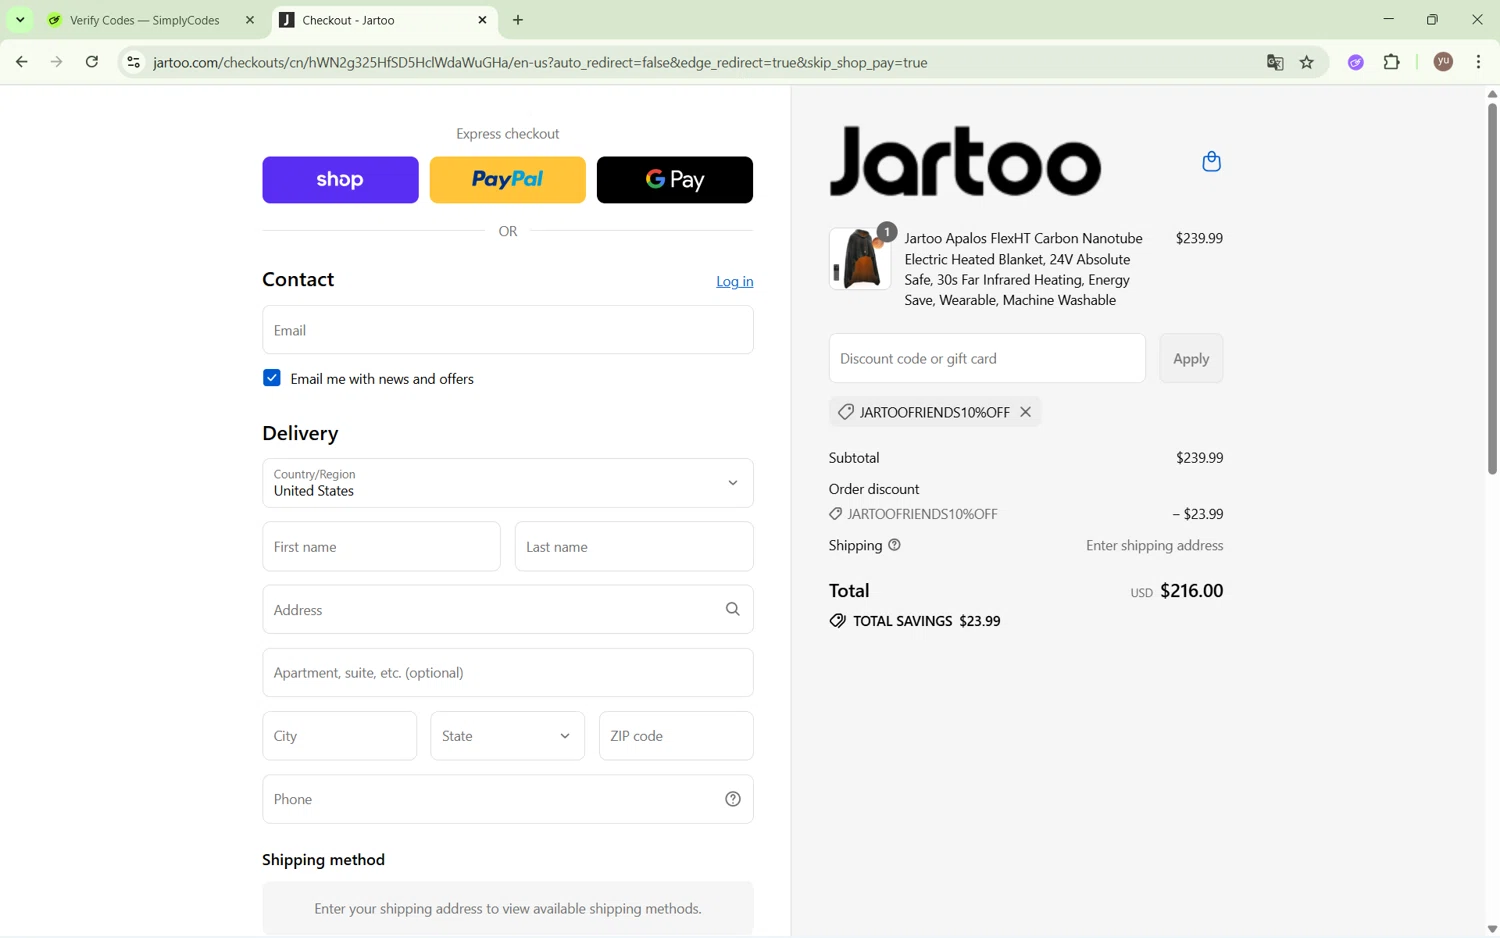Select the Subtotal value $239.99
1500x938 pixels.
(1199, 458)
